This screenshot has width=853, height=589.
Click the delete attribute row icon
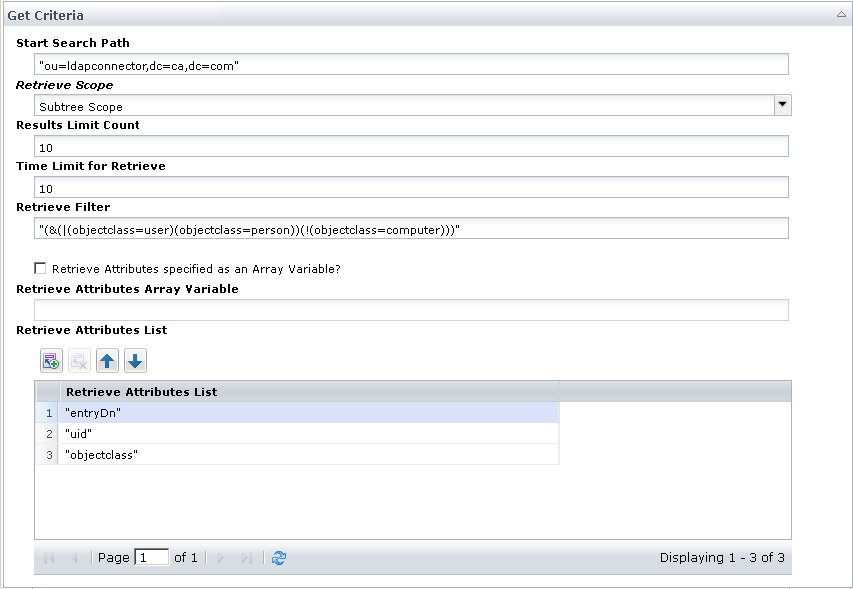point(78,360)
